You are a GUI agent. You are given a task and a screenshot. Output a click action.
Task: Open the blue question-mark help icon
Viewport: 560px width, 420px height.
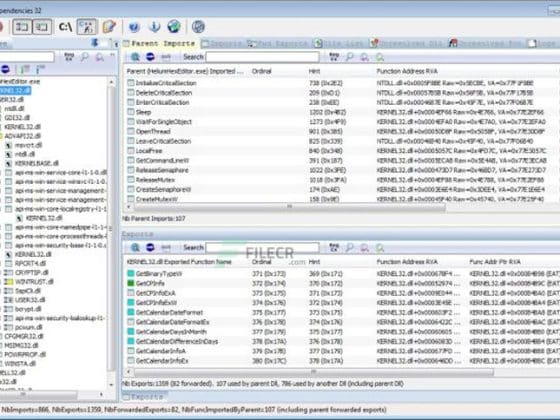pyautogui.click(x=134, y=27)
